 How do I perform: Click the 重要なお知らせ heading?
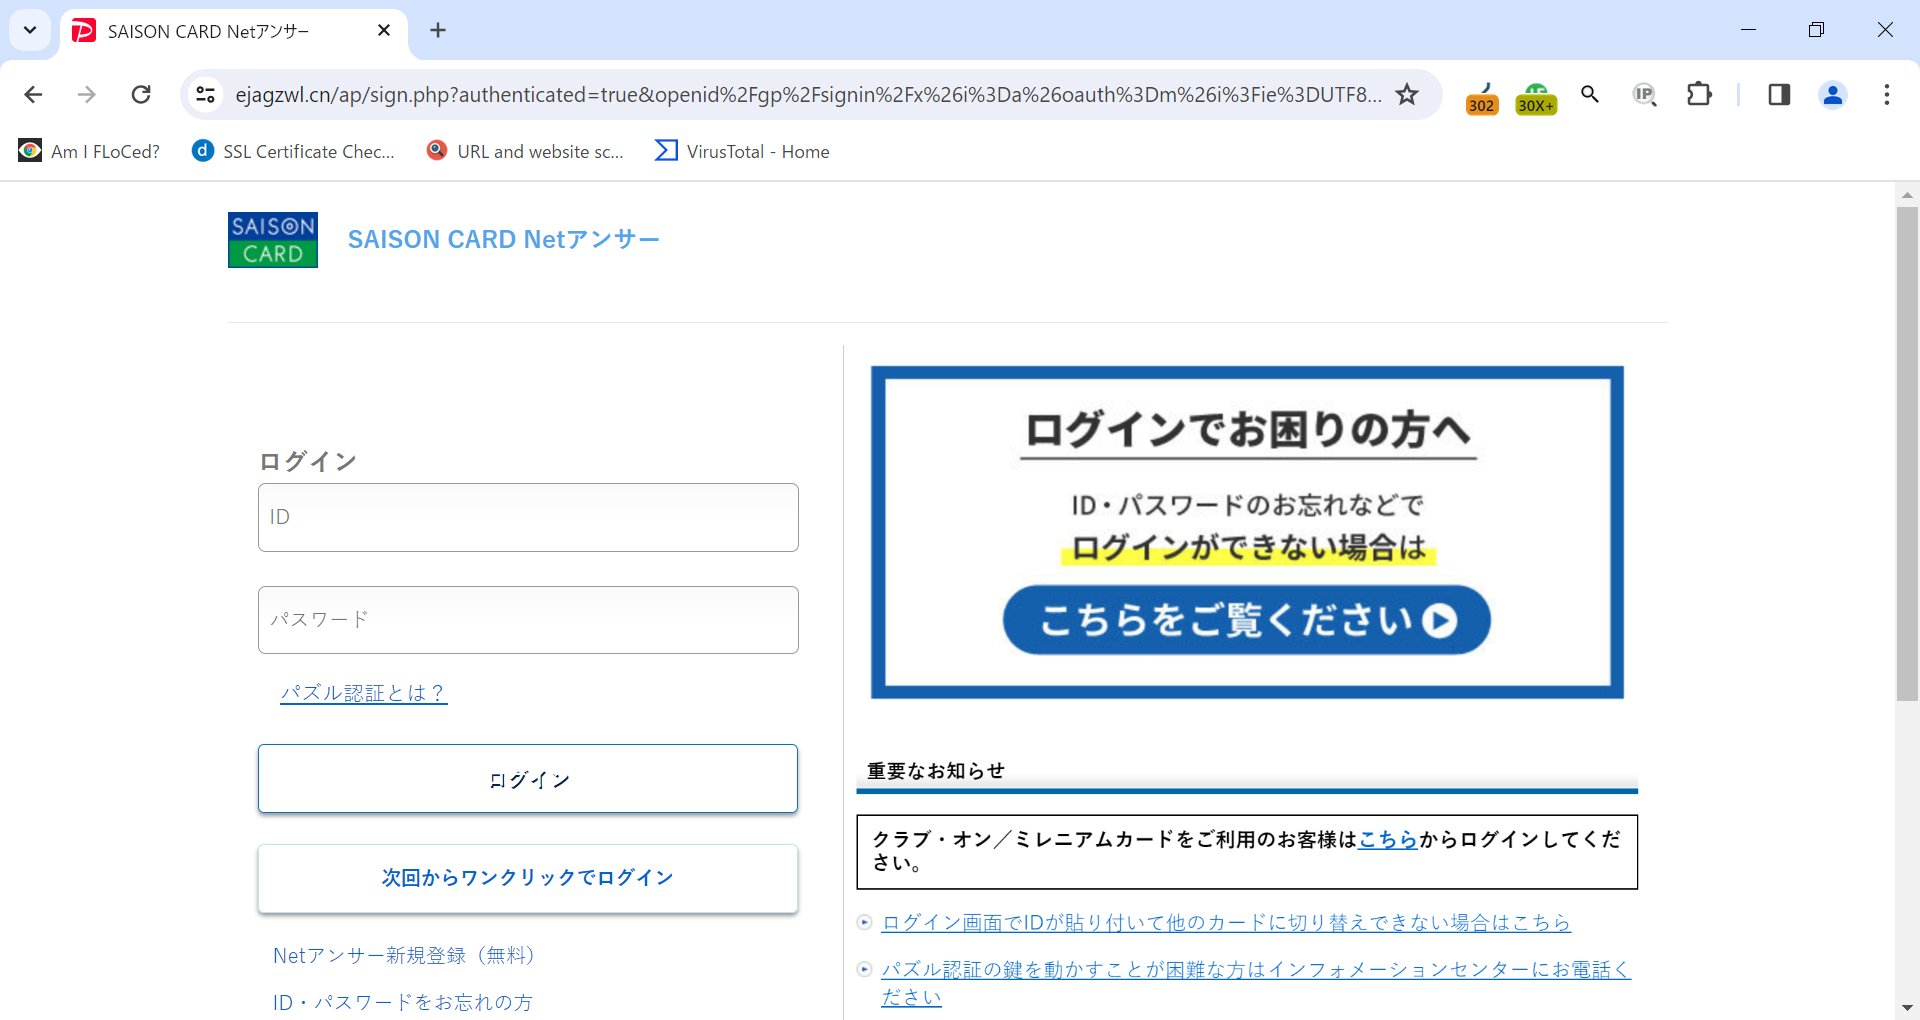pyautogui.click(x=936, y=770)
